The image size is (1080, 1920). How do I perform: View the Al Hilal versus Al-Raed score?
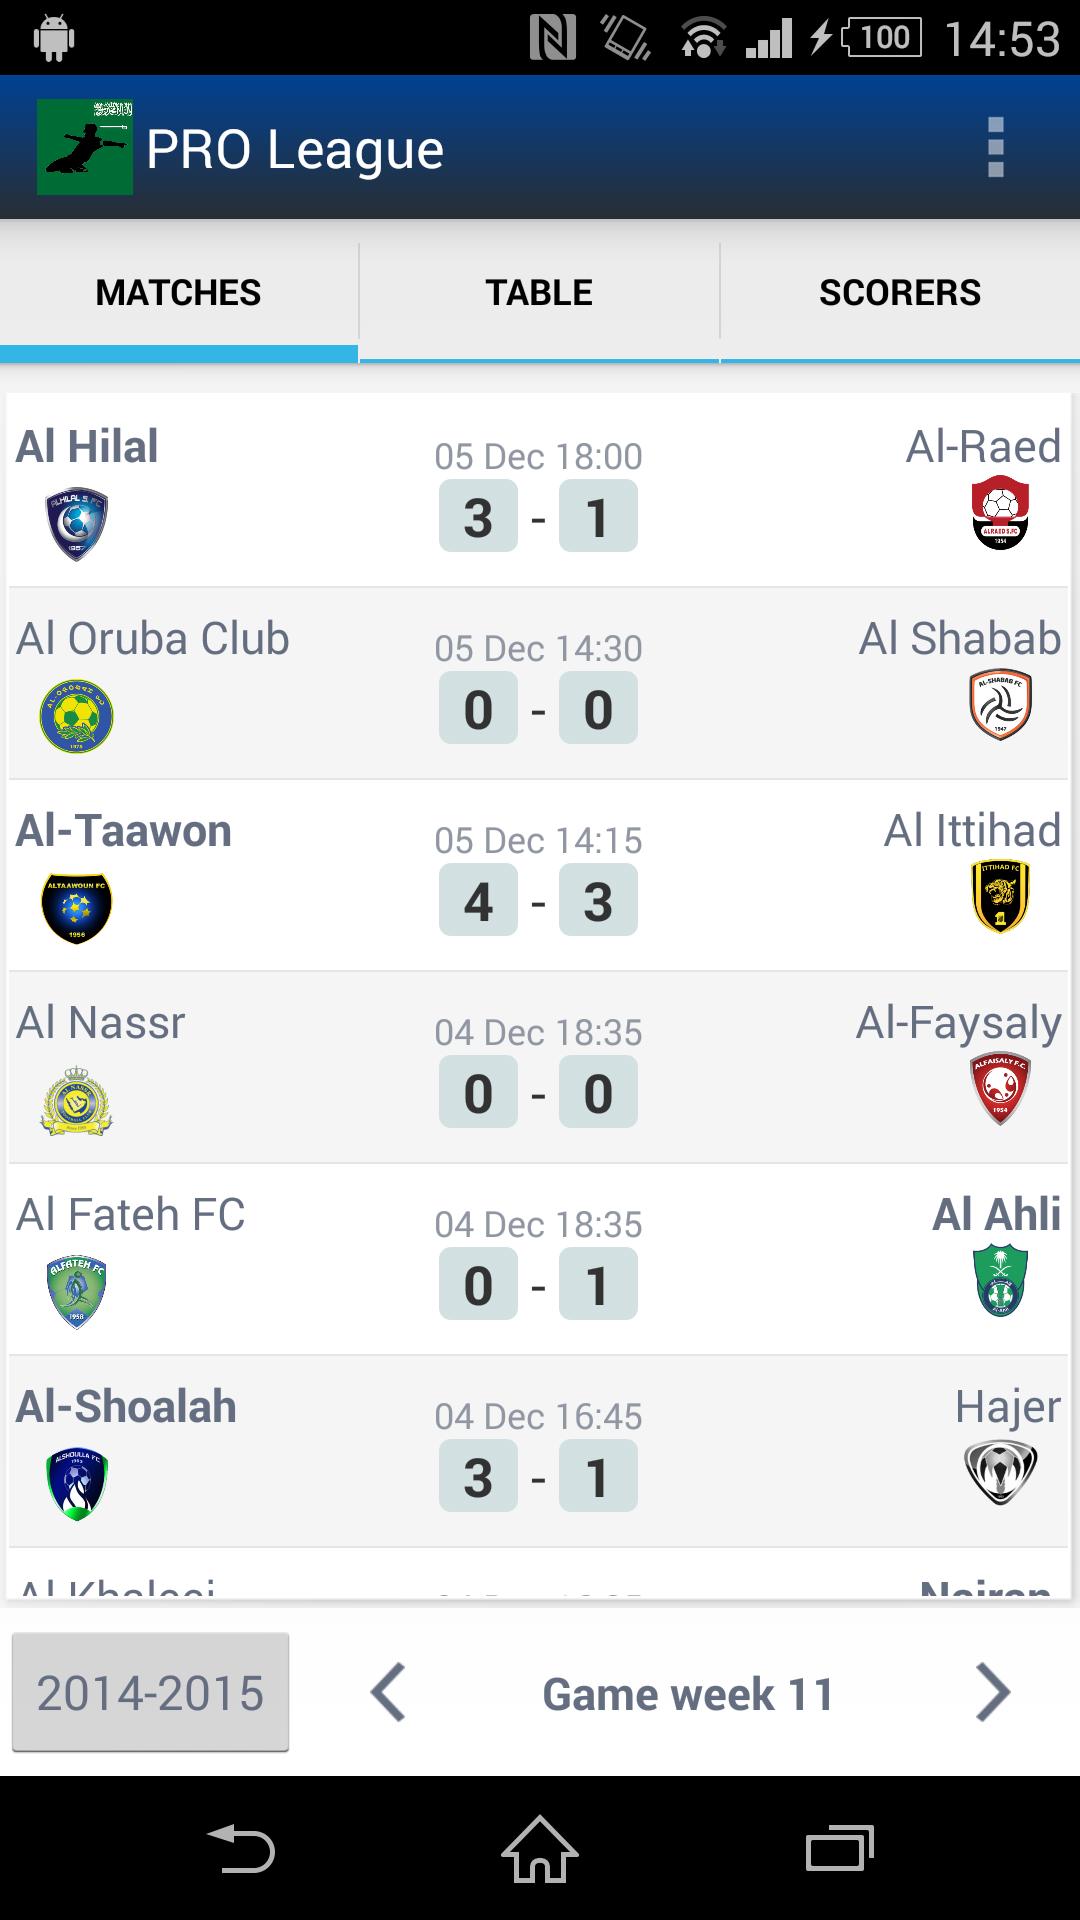[540, 516]
